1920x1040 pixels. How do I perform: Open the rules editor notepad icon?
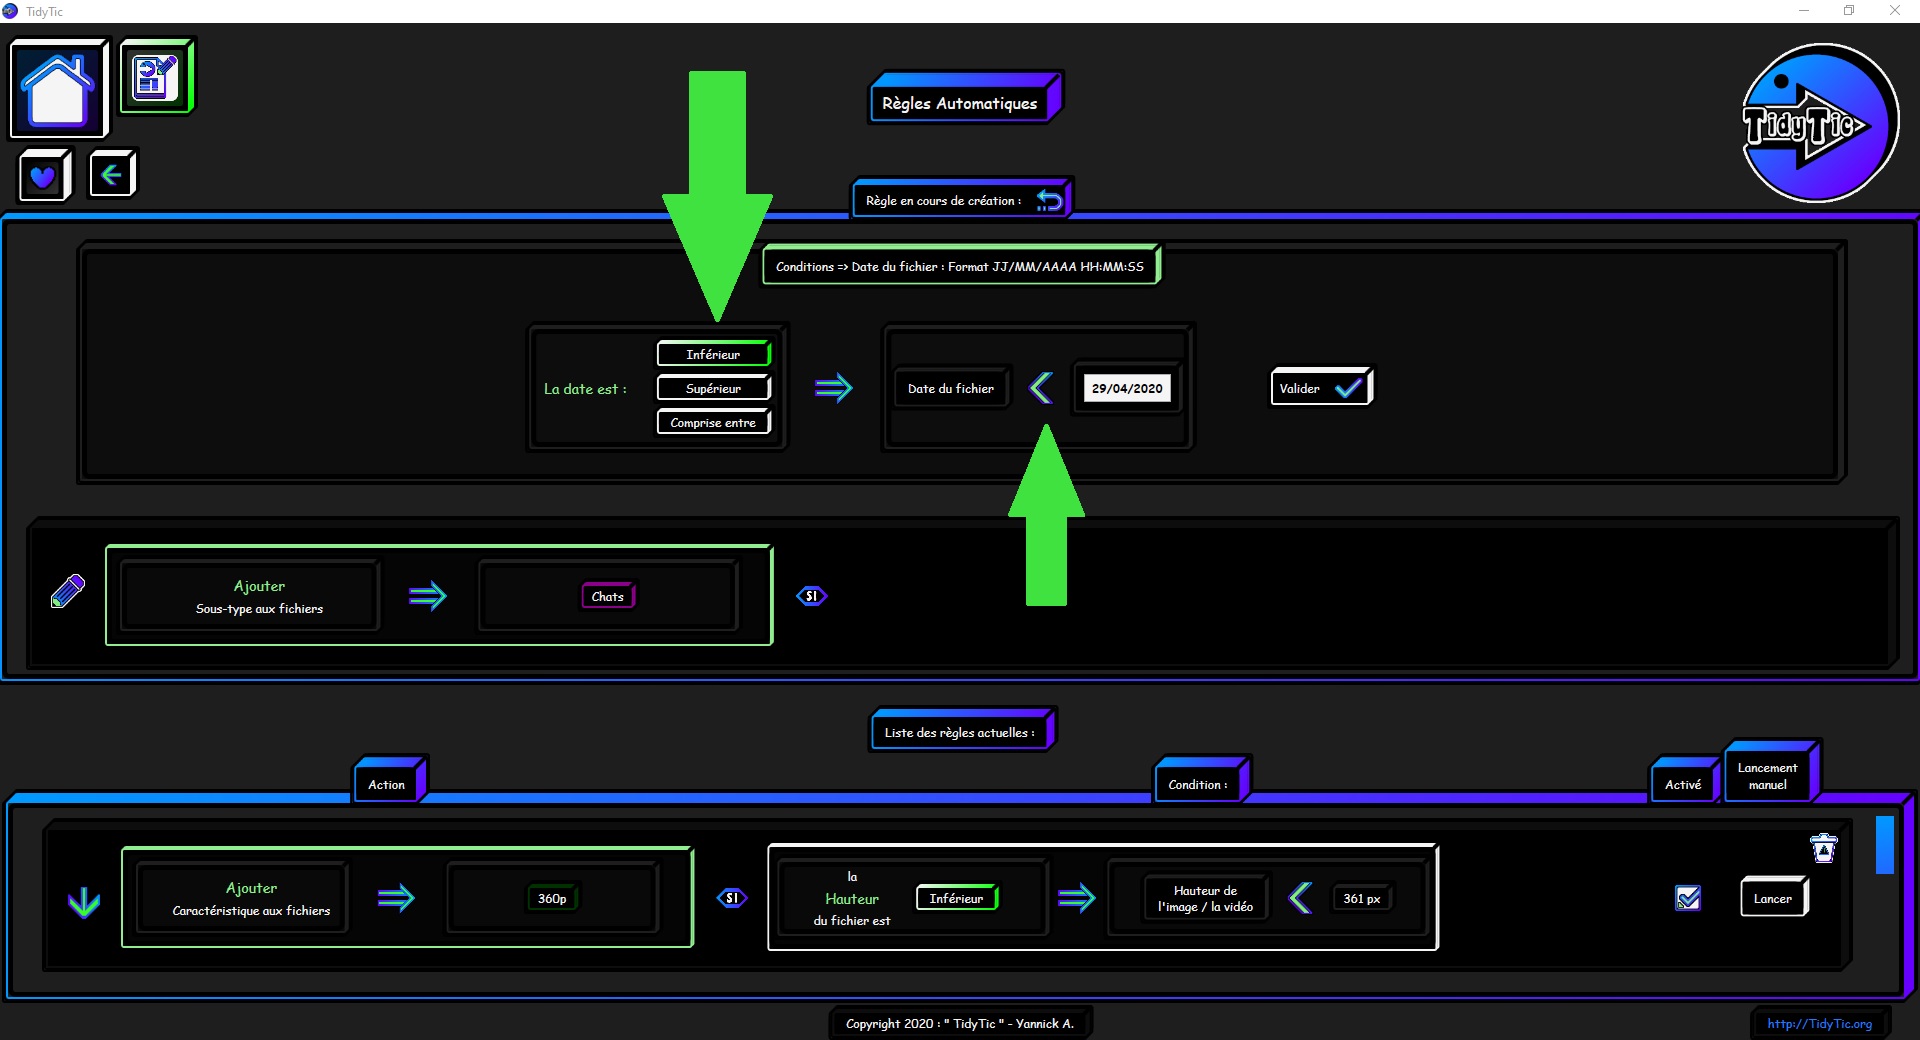[156, 77]
